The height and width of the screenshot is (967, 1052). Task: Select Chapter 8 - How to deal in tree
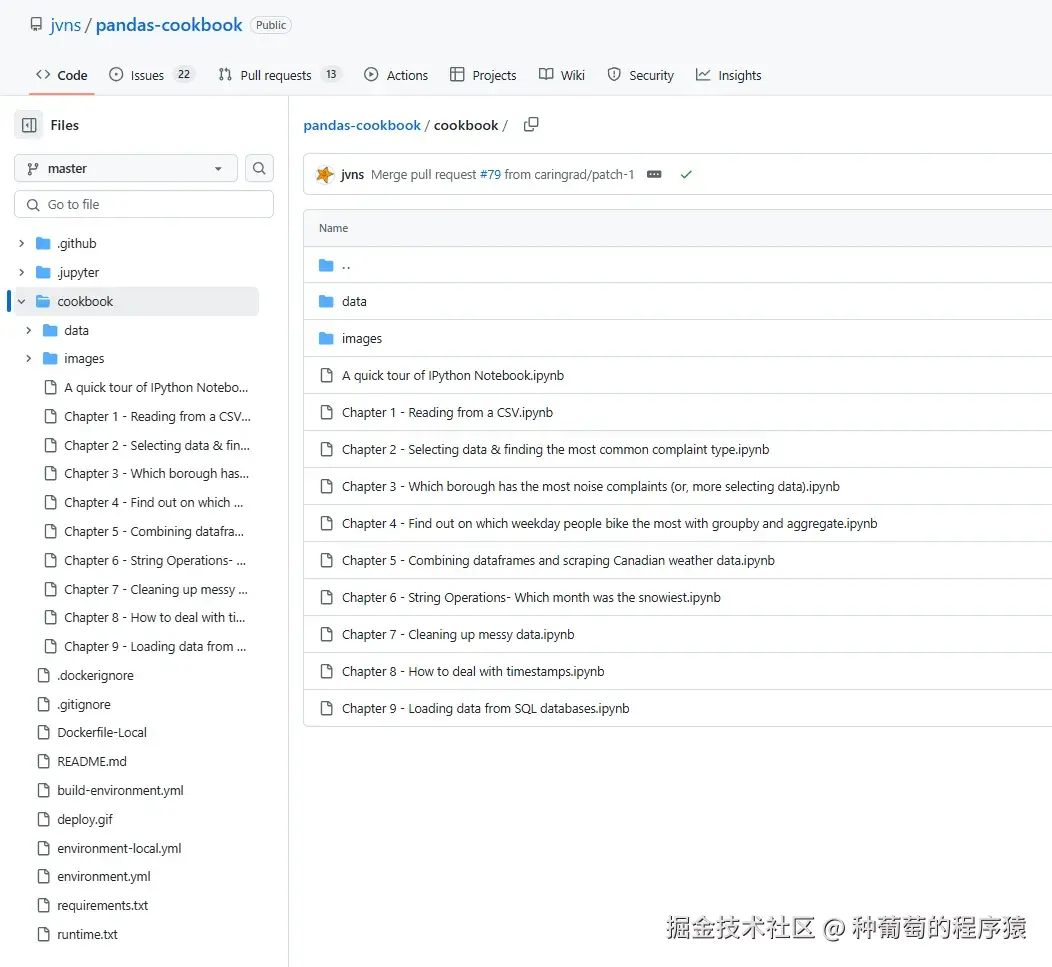tap(154, 617)
